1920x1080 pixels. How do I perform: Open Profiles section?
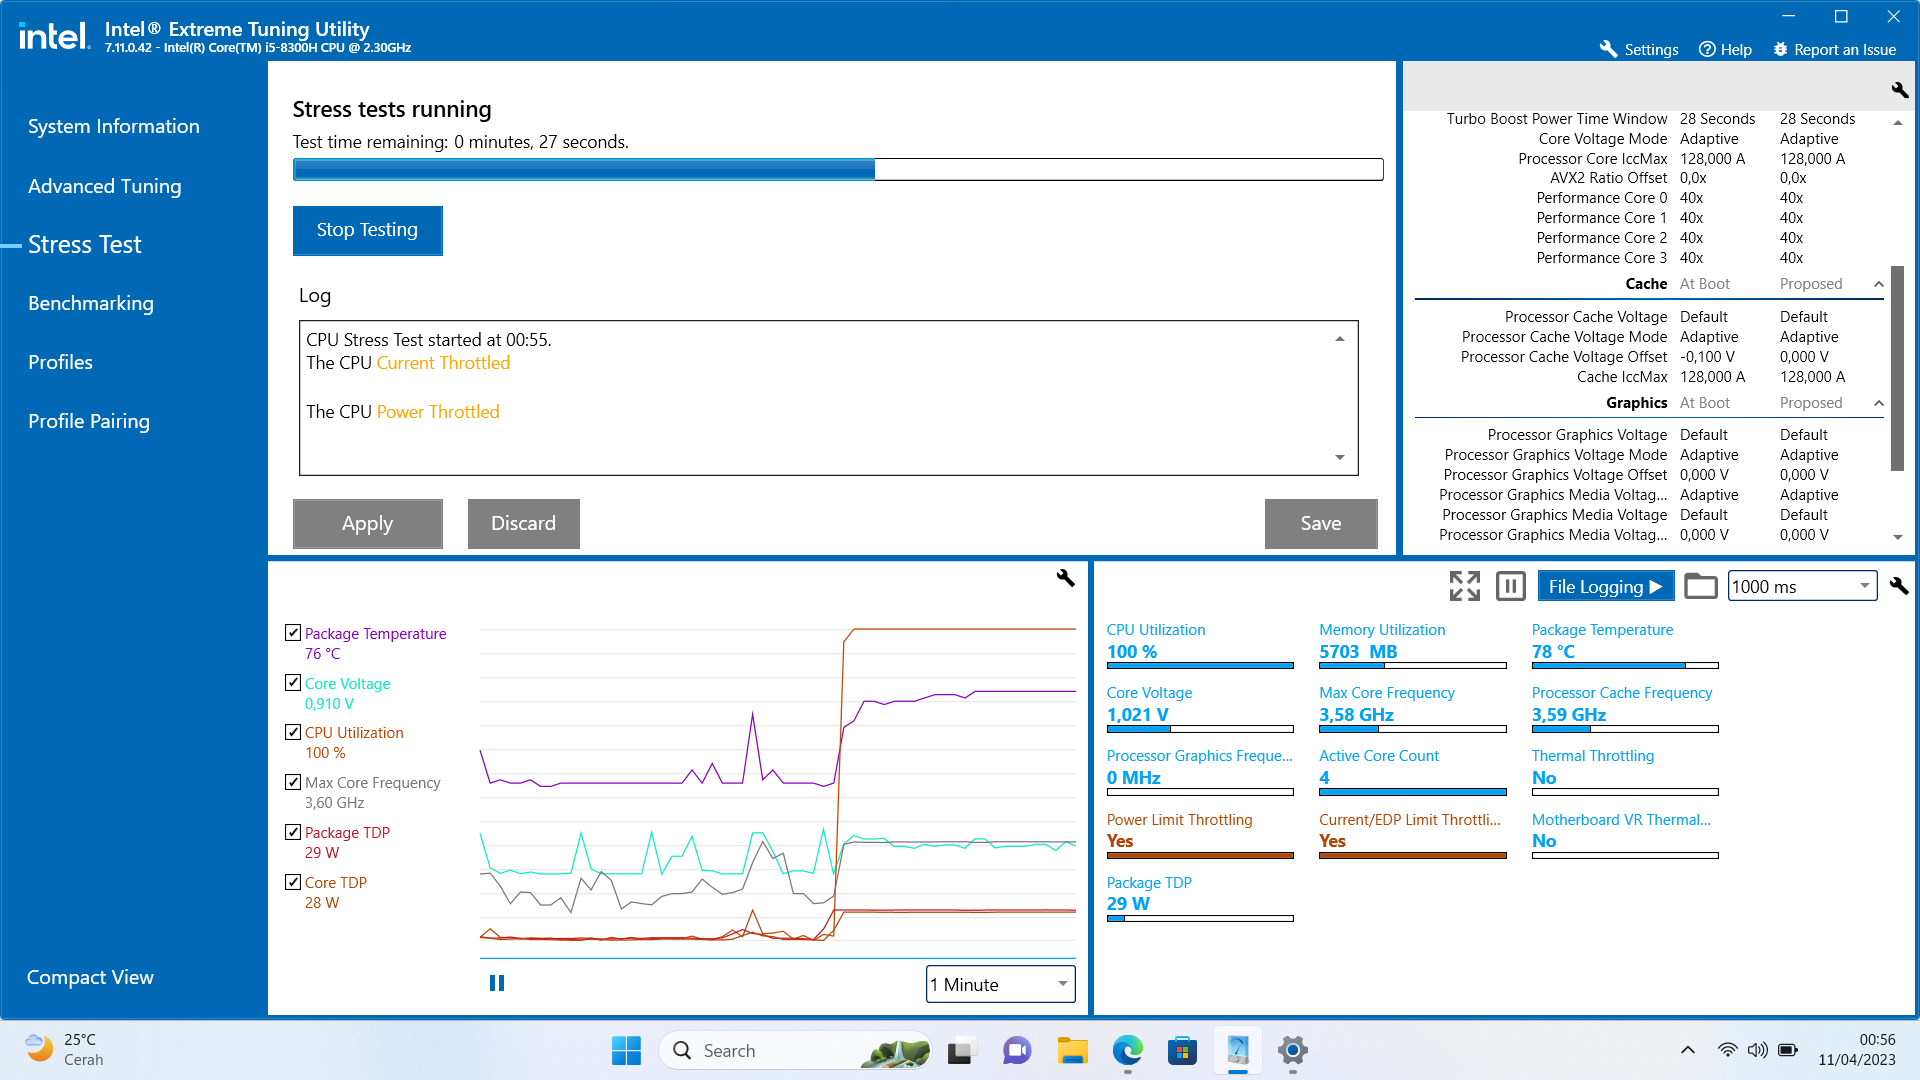pyautogui.click(x=60, y=362)
